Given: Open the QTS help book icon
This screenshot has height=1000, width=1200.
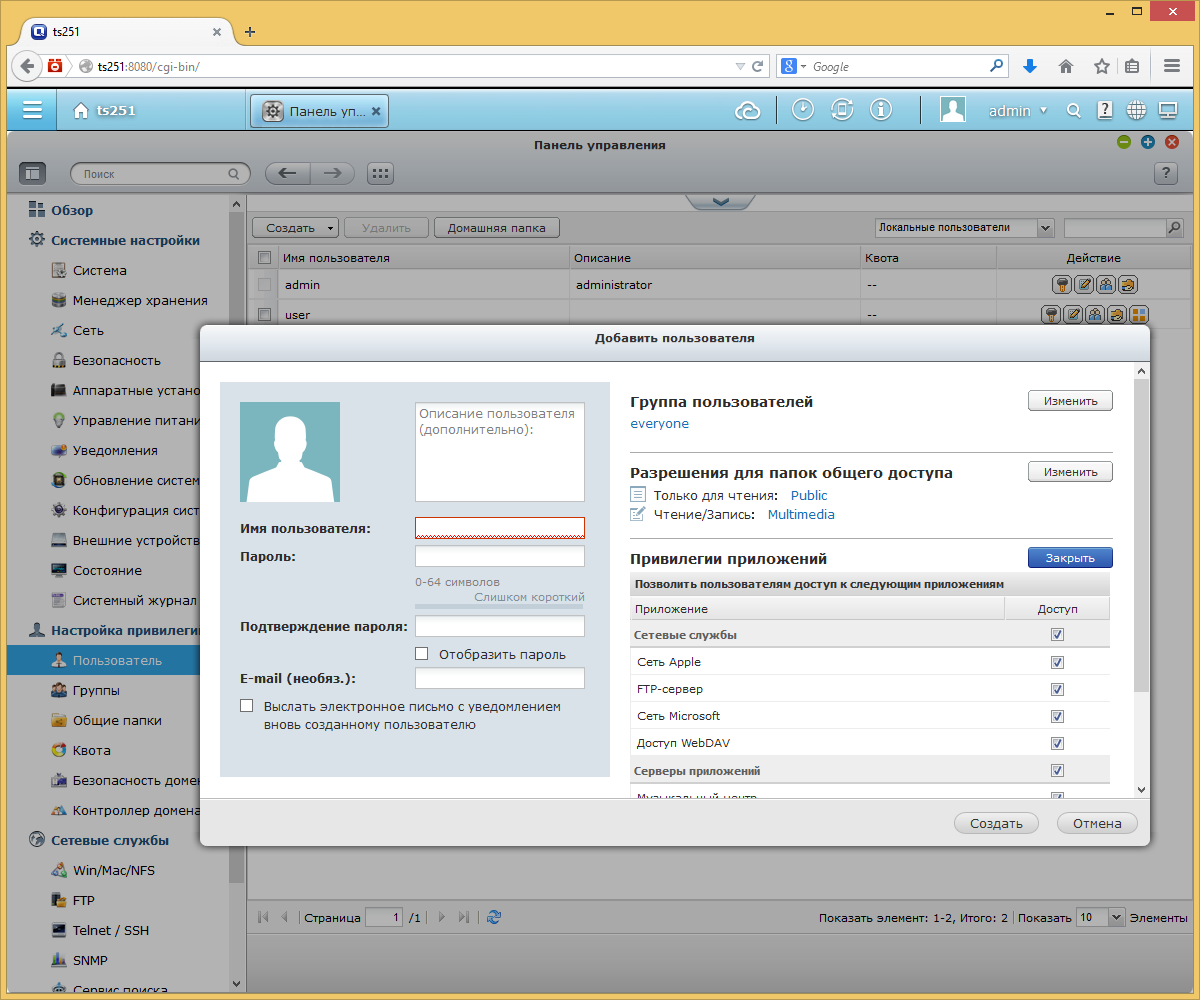Looking at the screenshot, I should pos(1105,110).
